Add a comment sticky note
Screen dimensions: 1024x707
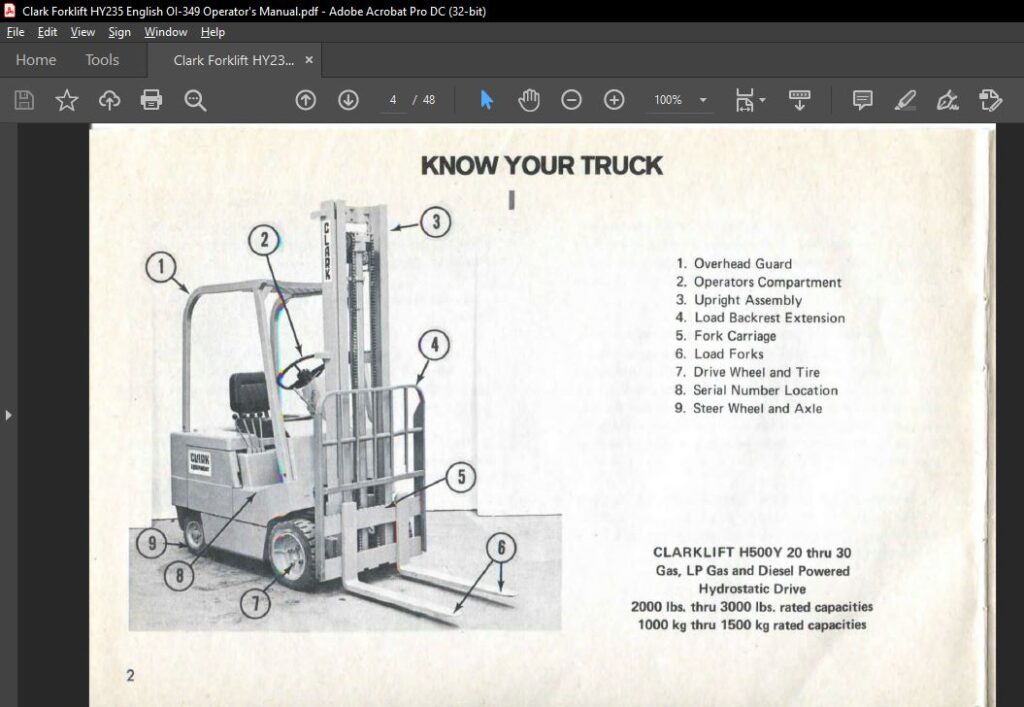point(862,100)
